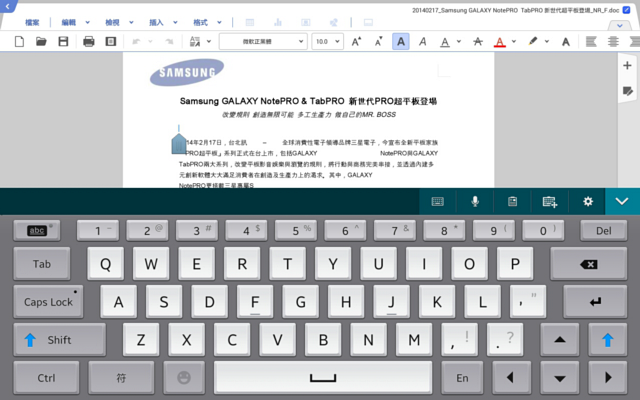Toggle the left Shift key
640x400 pixels.
59,340
